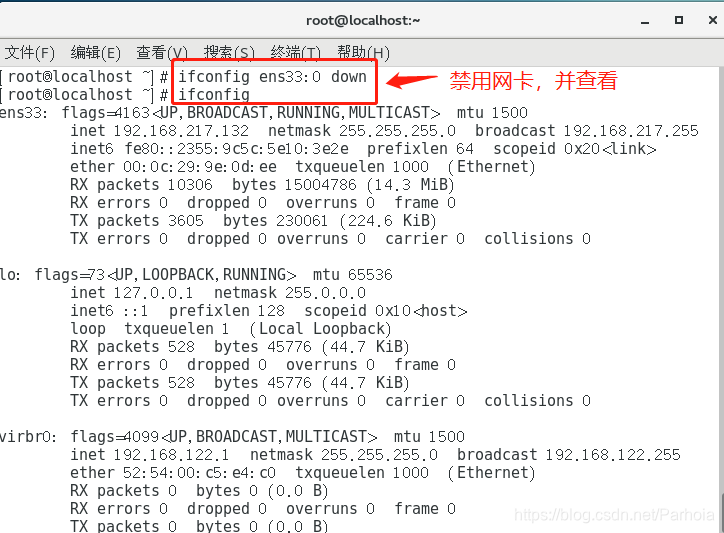Click RX packets 10306 value
Image resolution: width=724 pixels, height=533 pixels.
pos(190,185)
